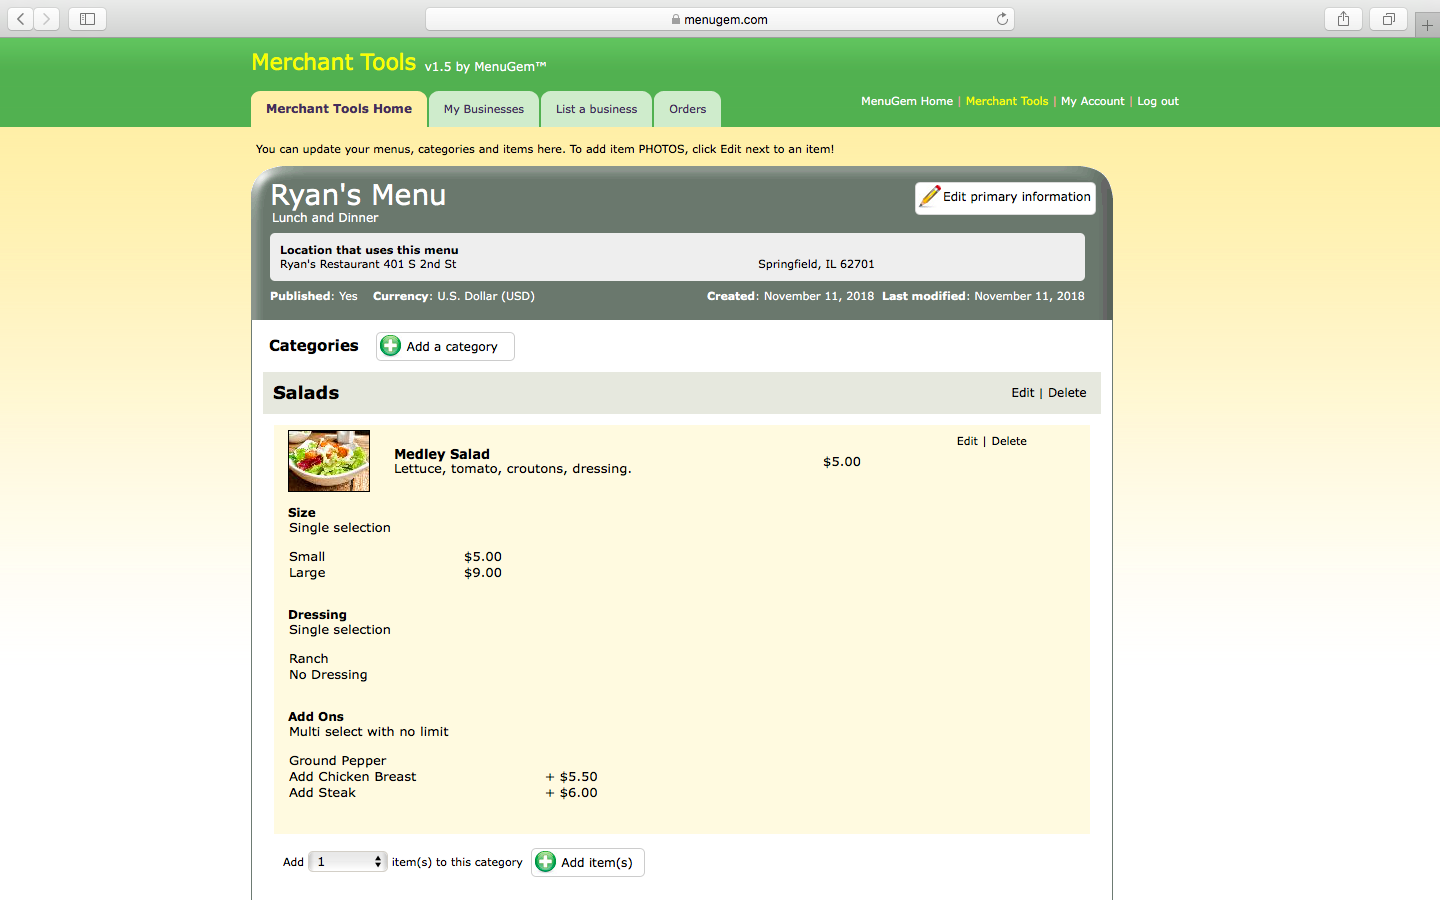Reload the page using the refresh icon
Viewport: 1440px width, 900px height.
click(1002, 19)
